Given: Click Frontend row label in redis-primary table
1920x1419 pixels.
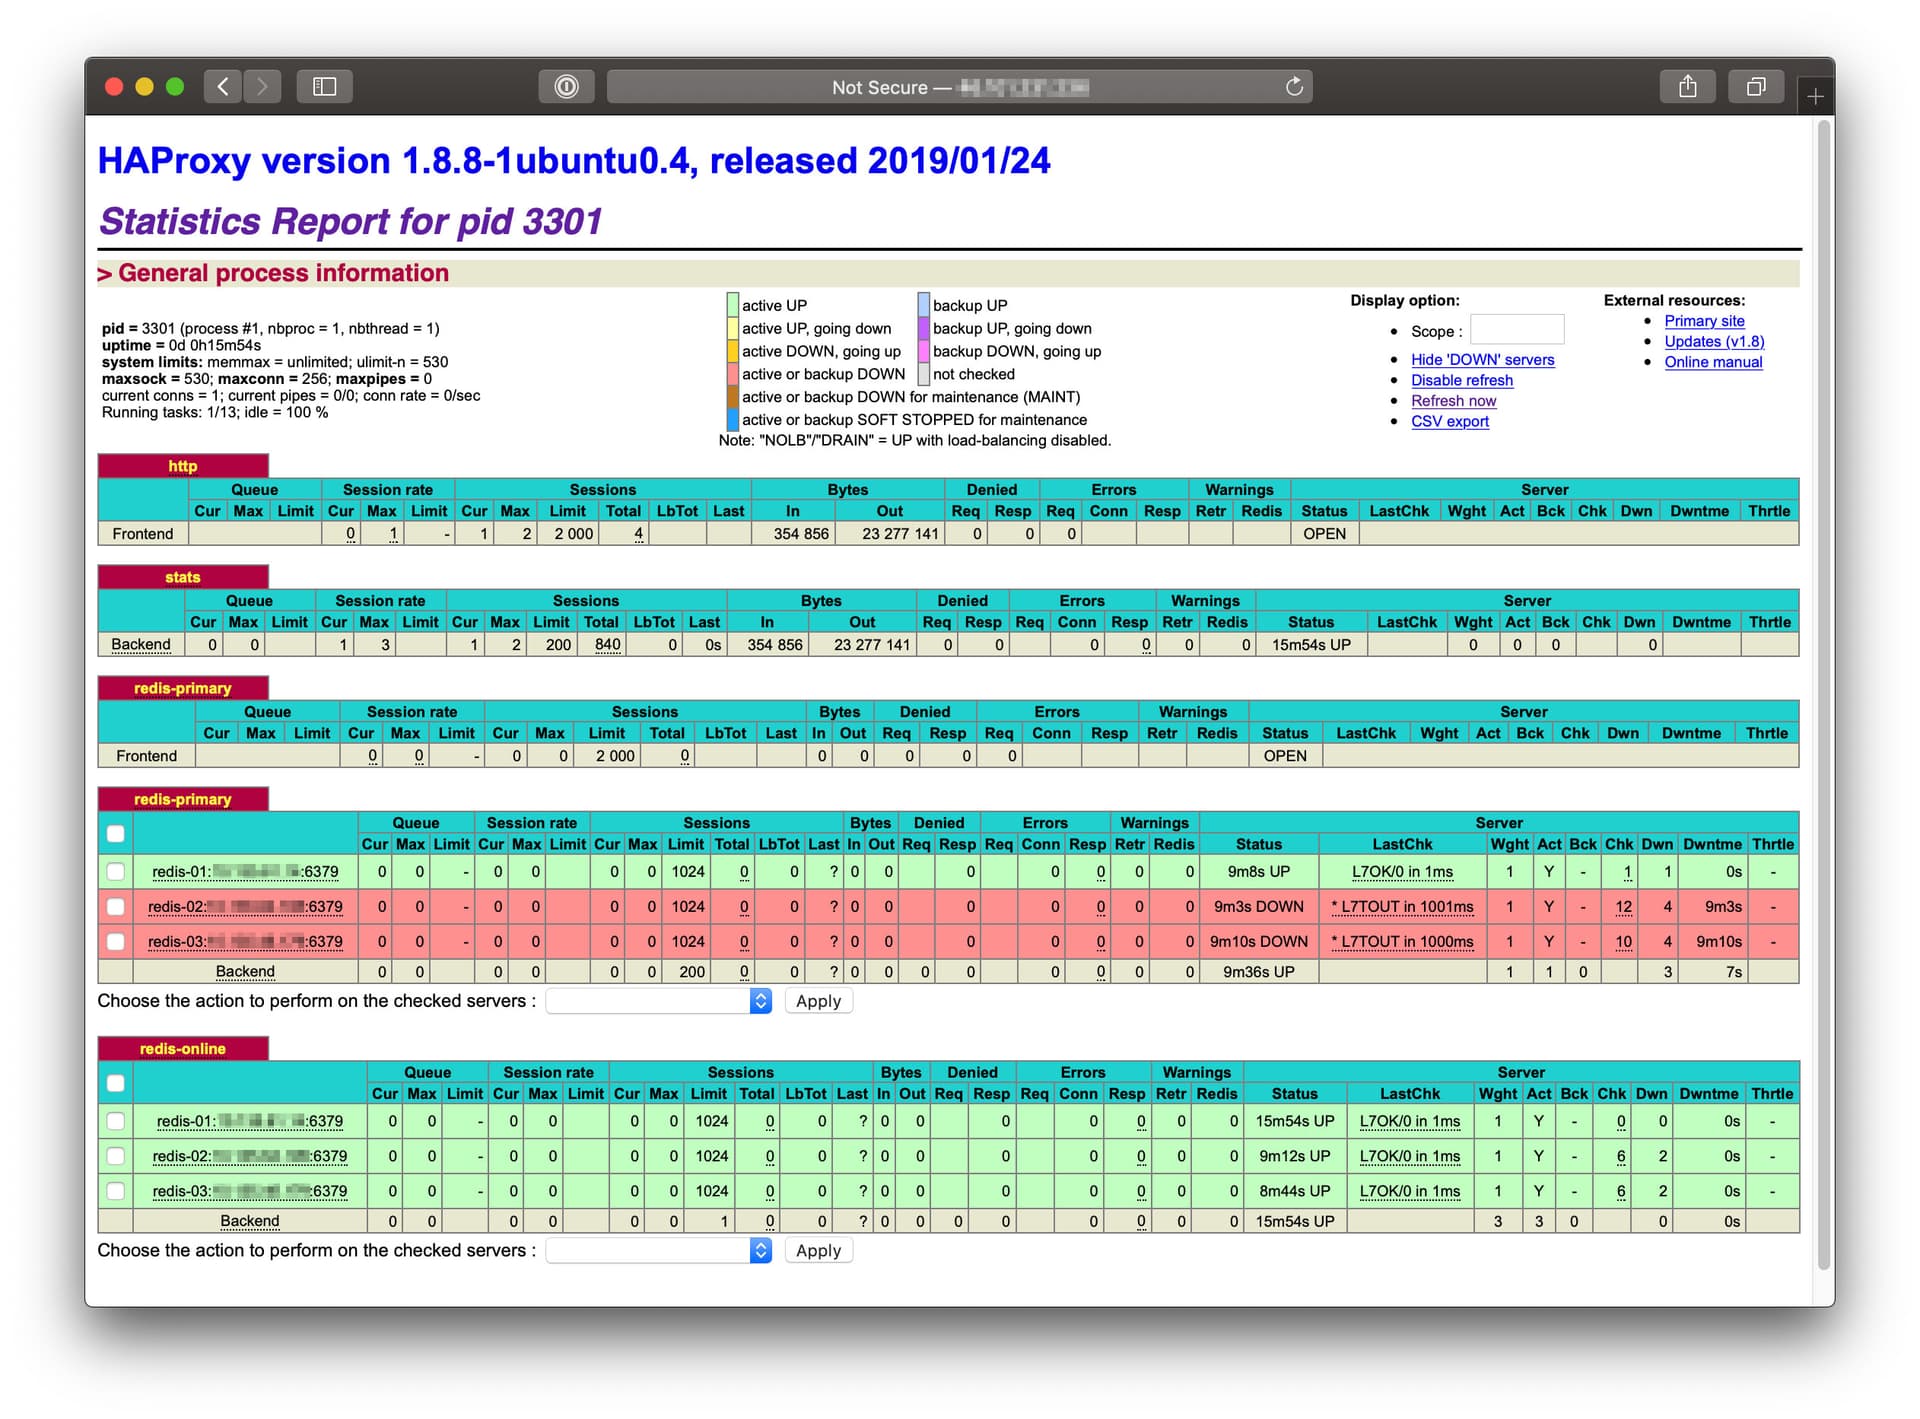Looking at the screenshot, I should (x=146, y=756).
